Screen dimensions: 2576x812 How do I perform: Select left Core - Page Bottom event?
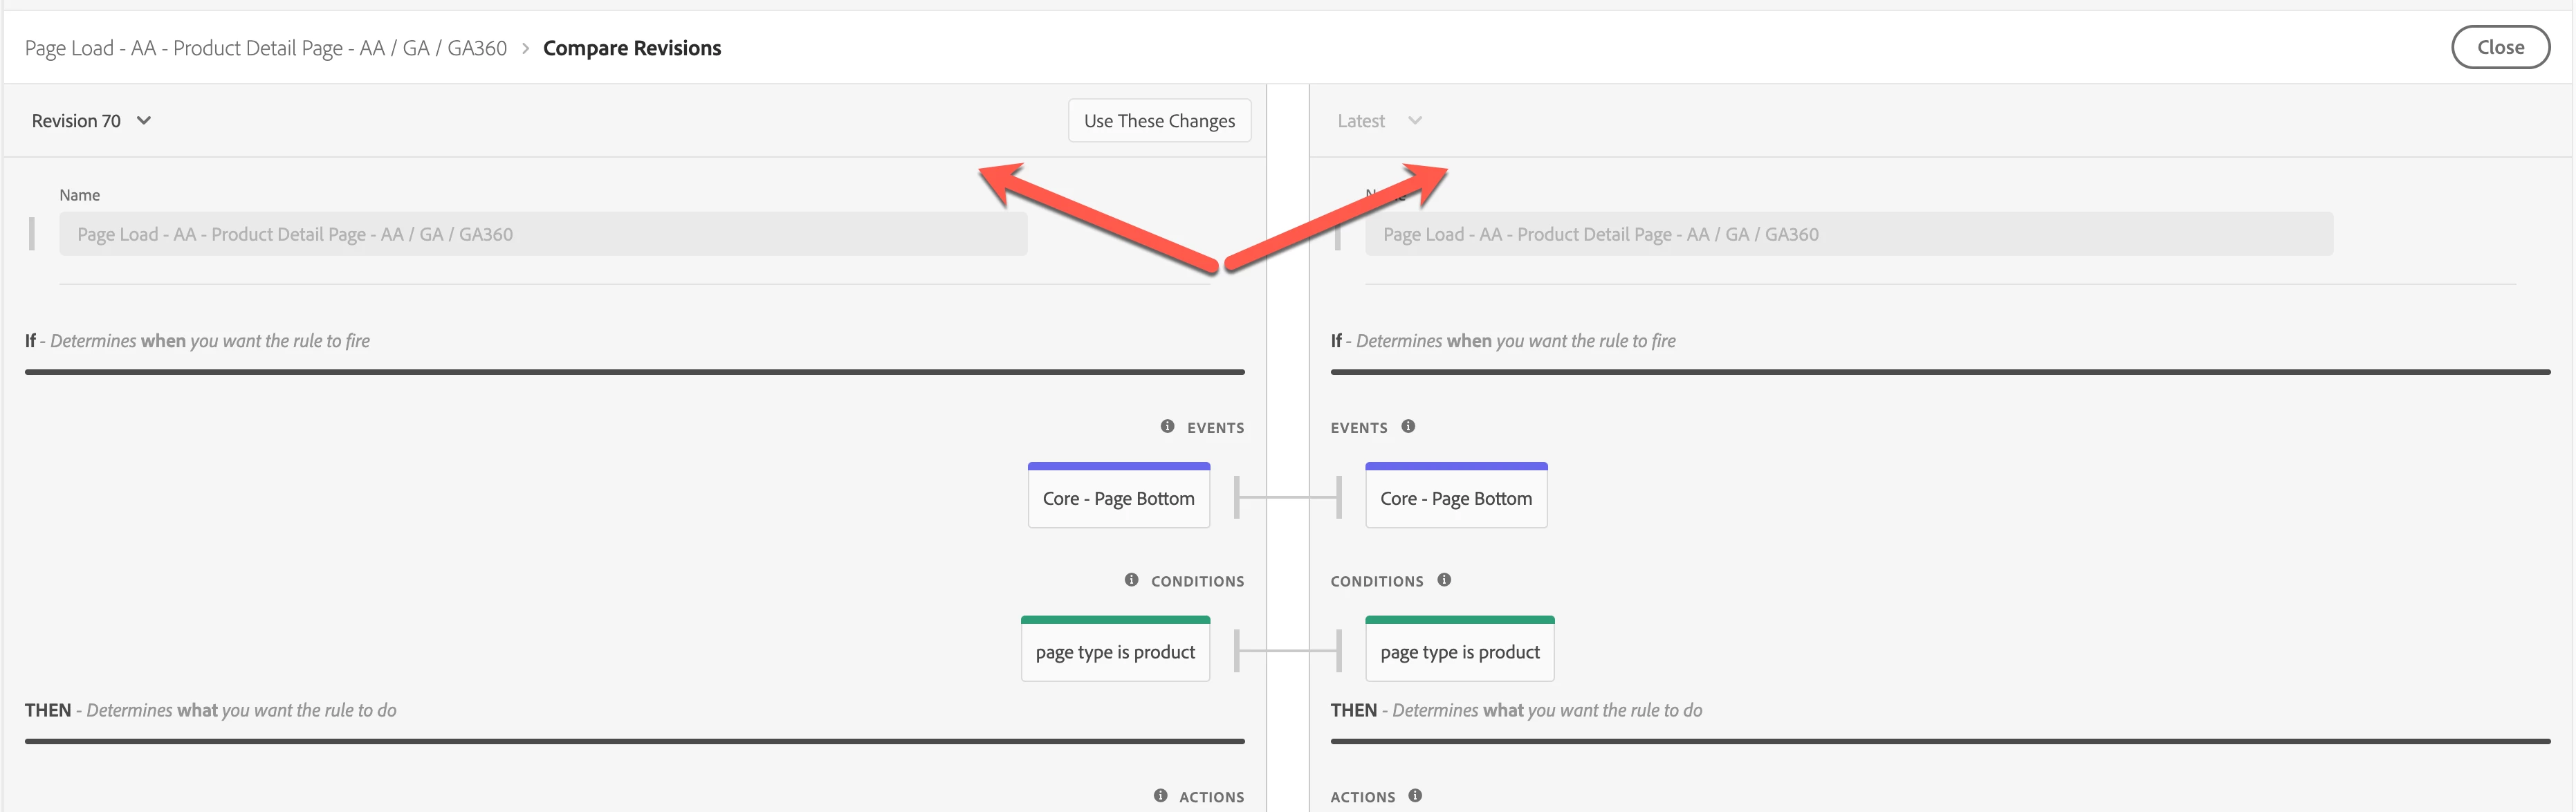click(1118, 498)
